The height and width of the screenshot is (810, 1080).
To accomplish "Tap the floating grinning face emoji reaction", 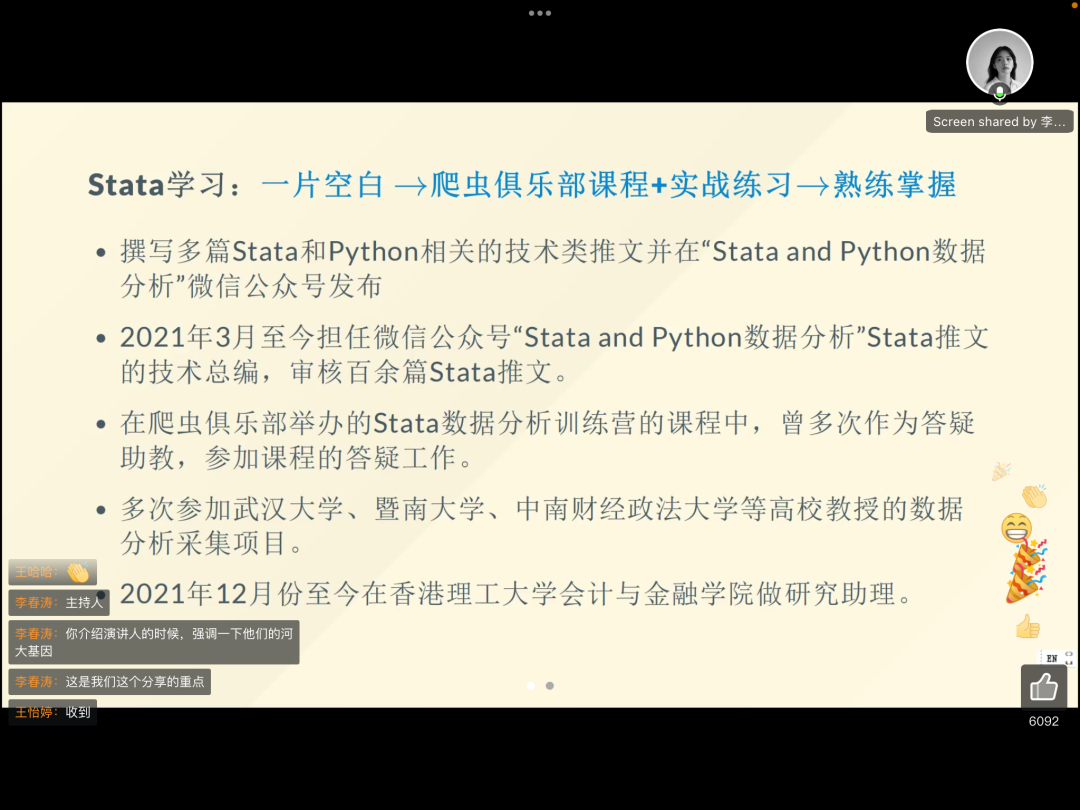I will point(1017,528).
